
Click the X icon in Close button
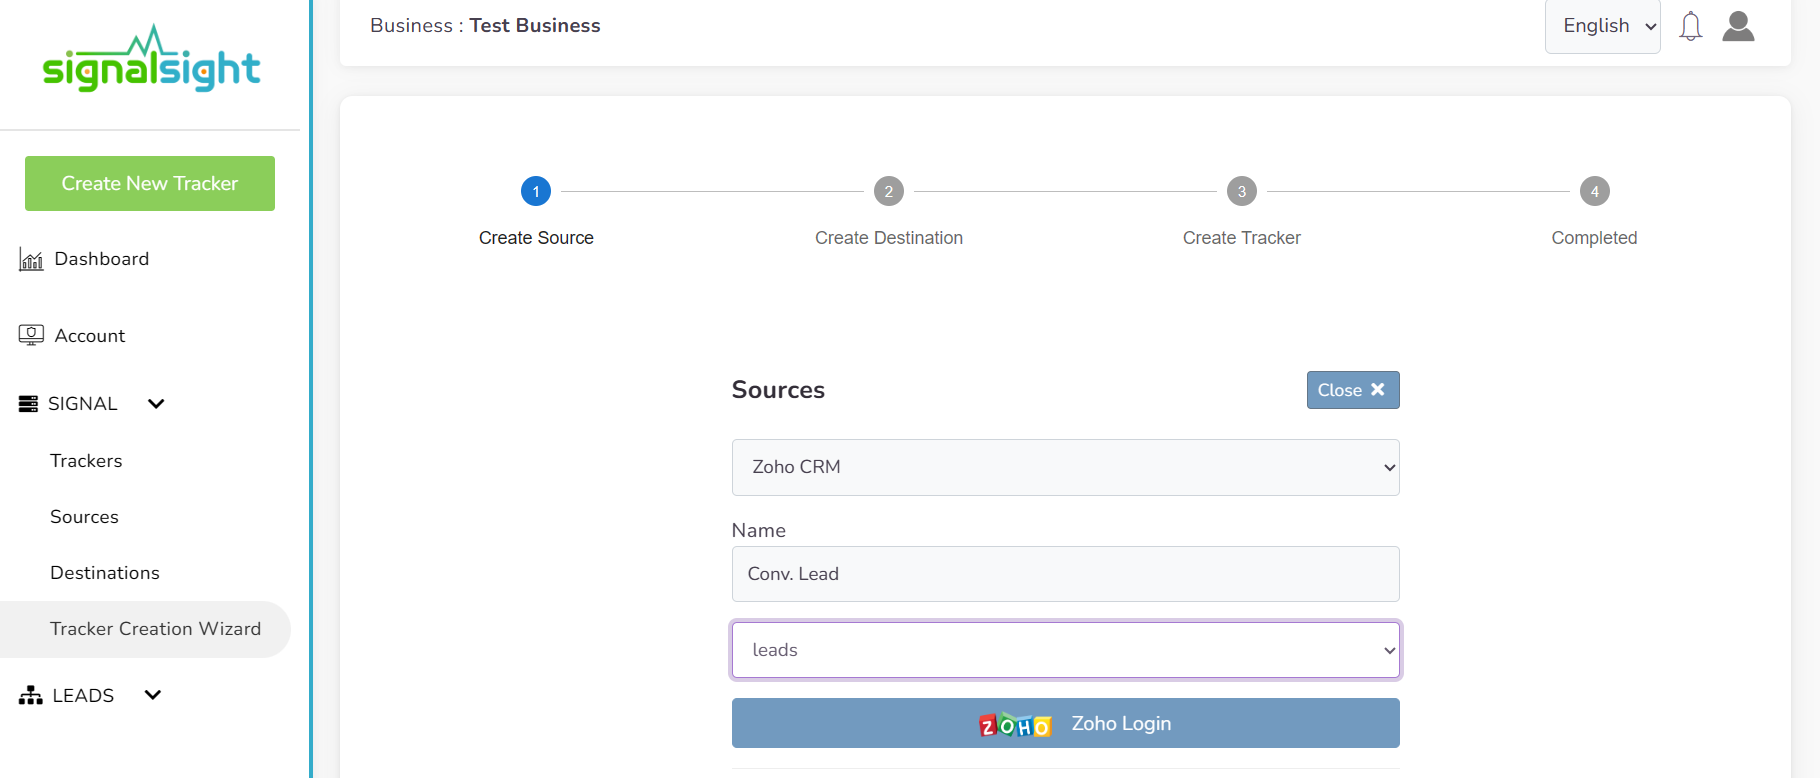[1377, 390]
